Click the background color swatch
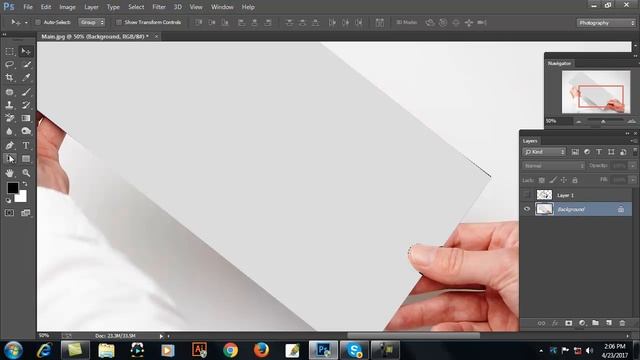The height and width of the screenshot is (360, 640). pyautogui.click(x=22, y=198)
